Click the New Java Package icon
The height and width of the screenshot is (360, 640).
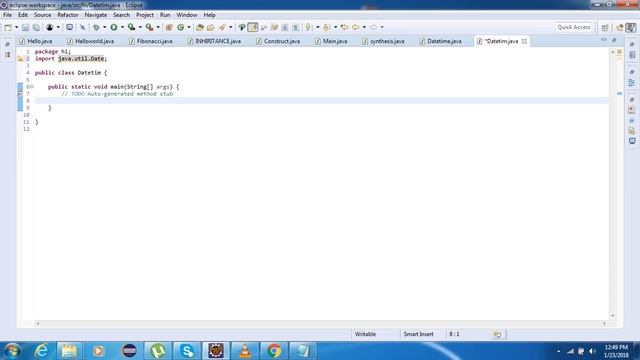[x=169, y=27]
